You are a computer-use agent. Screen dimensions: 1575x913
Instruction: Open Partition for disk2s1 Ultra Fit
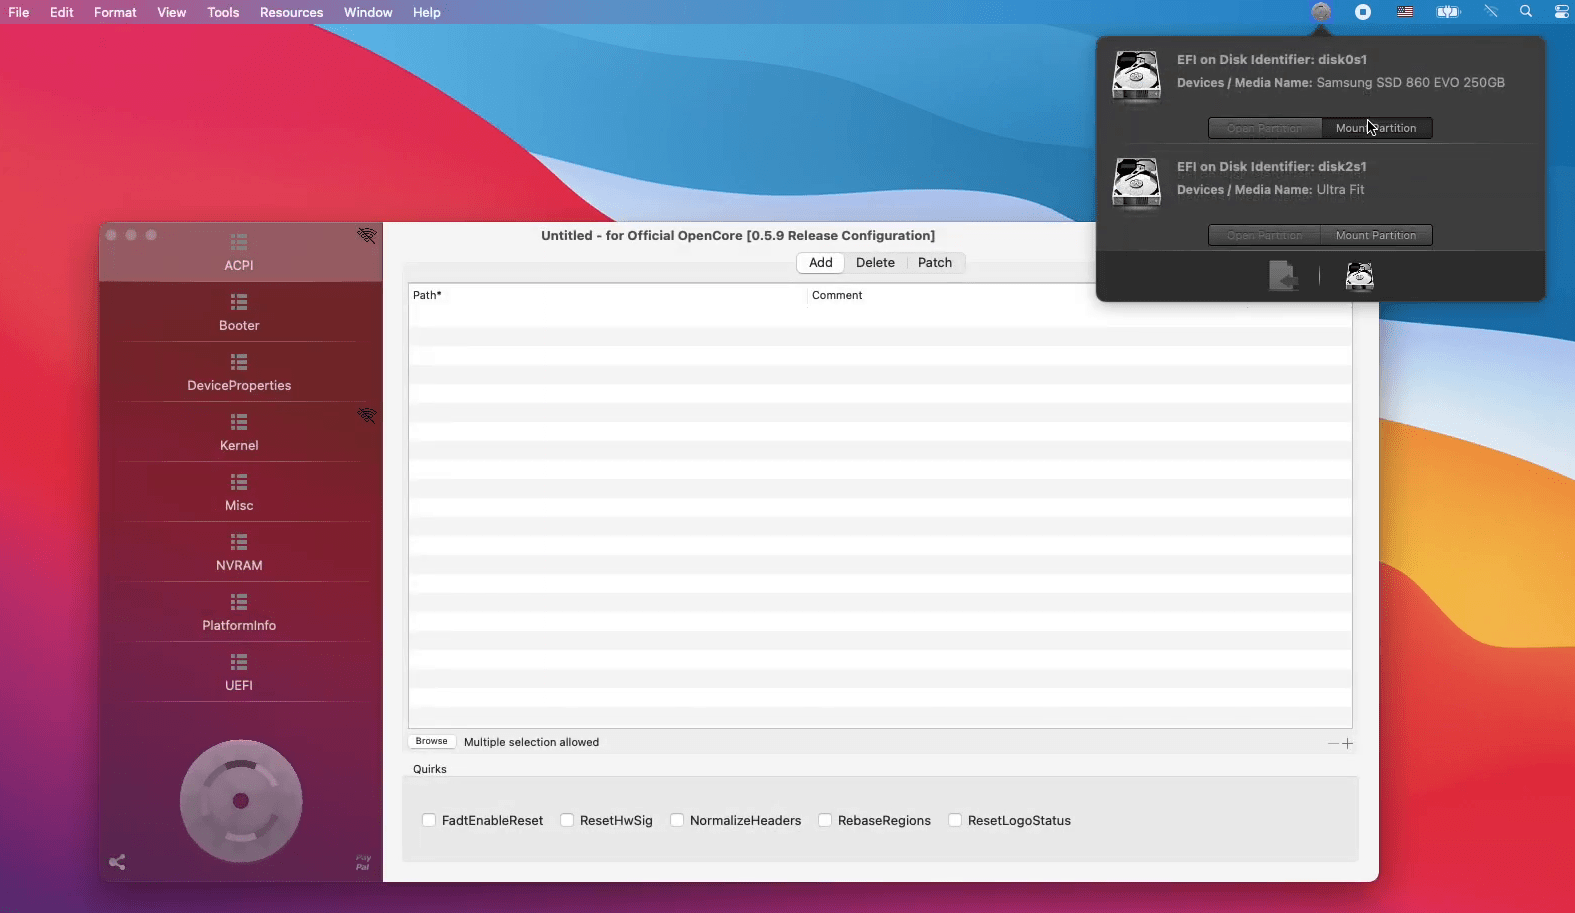pos(1265,235)
